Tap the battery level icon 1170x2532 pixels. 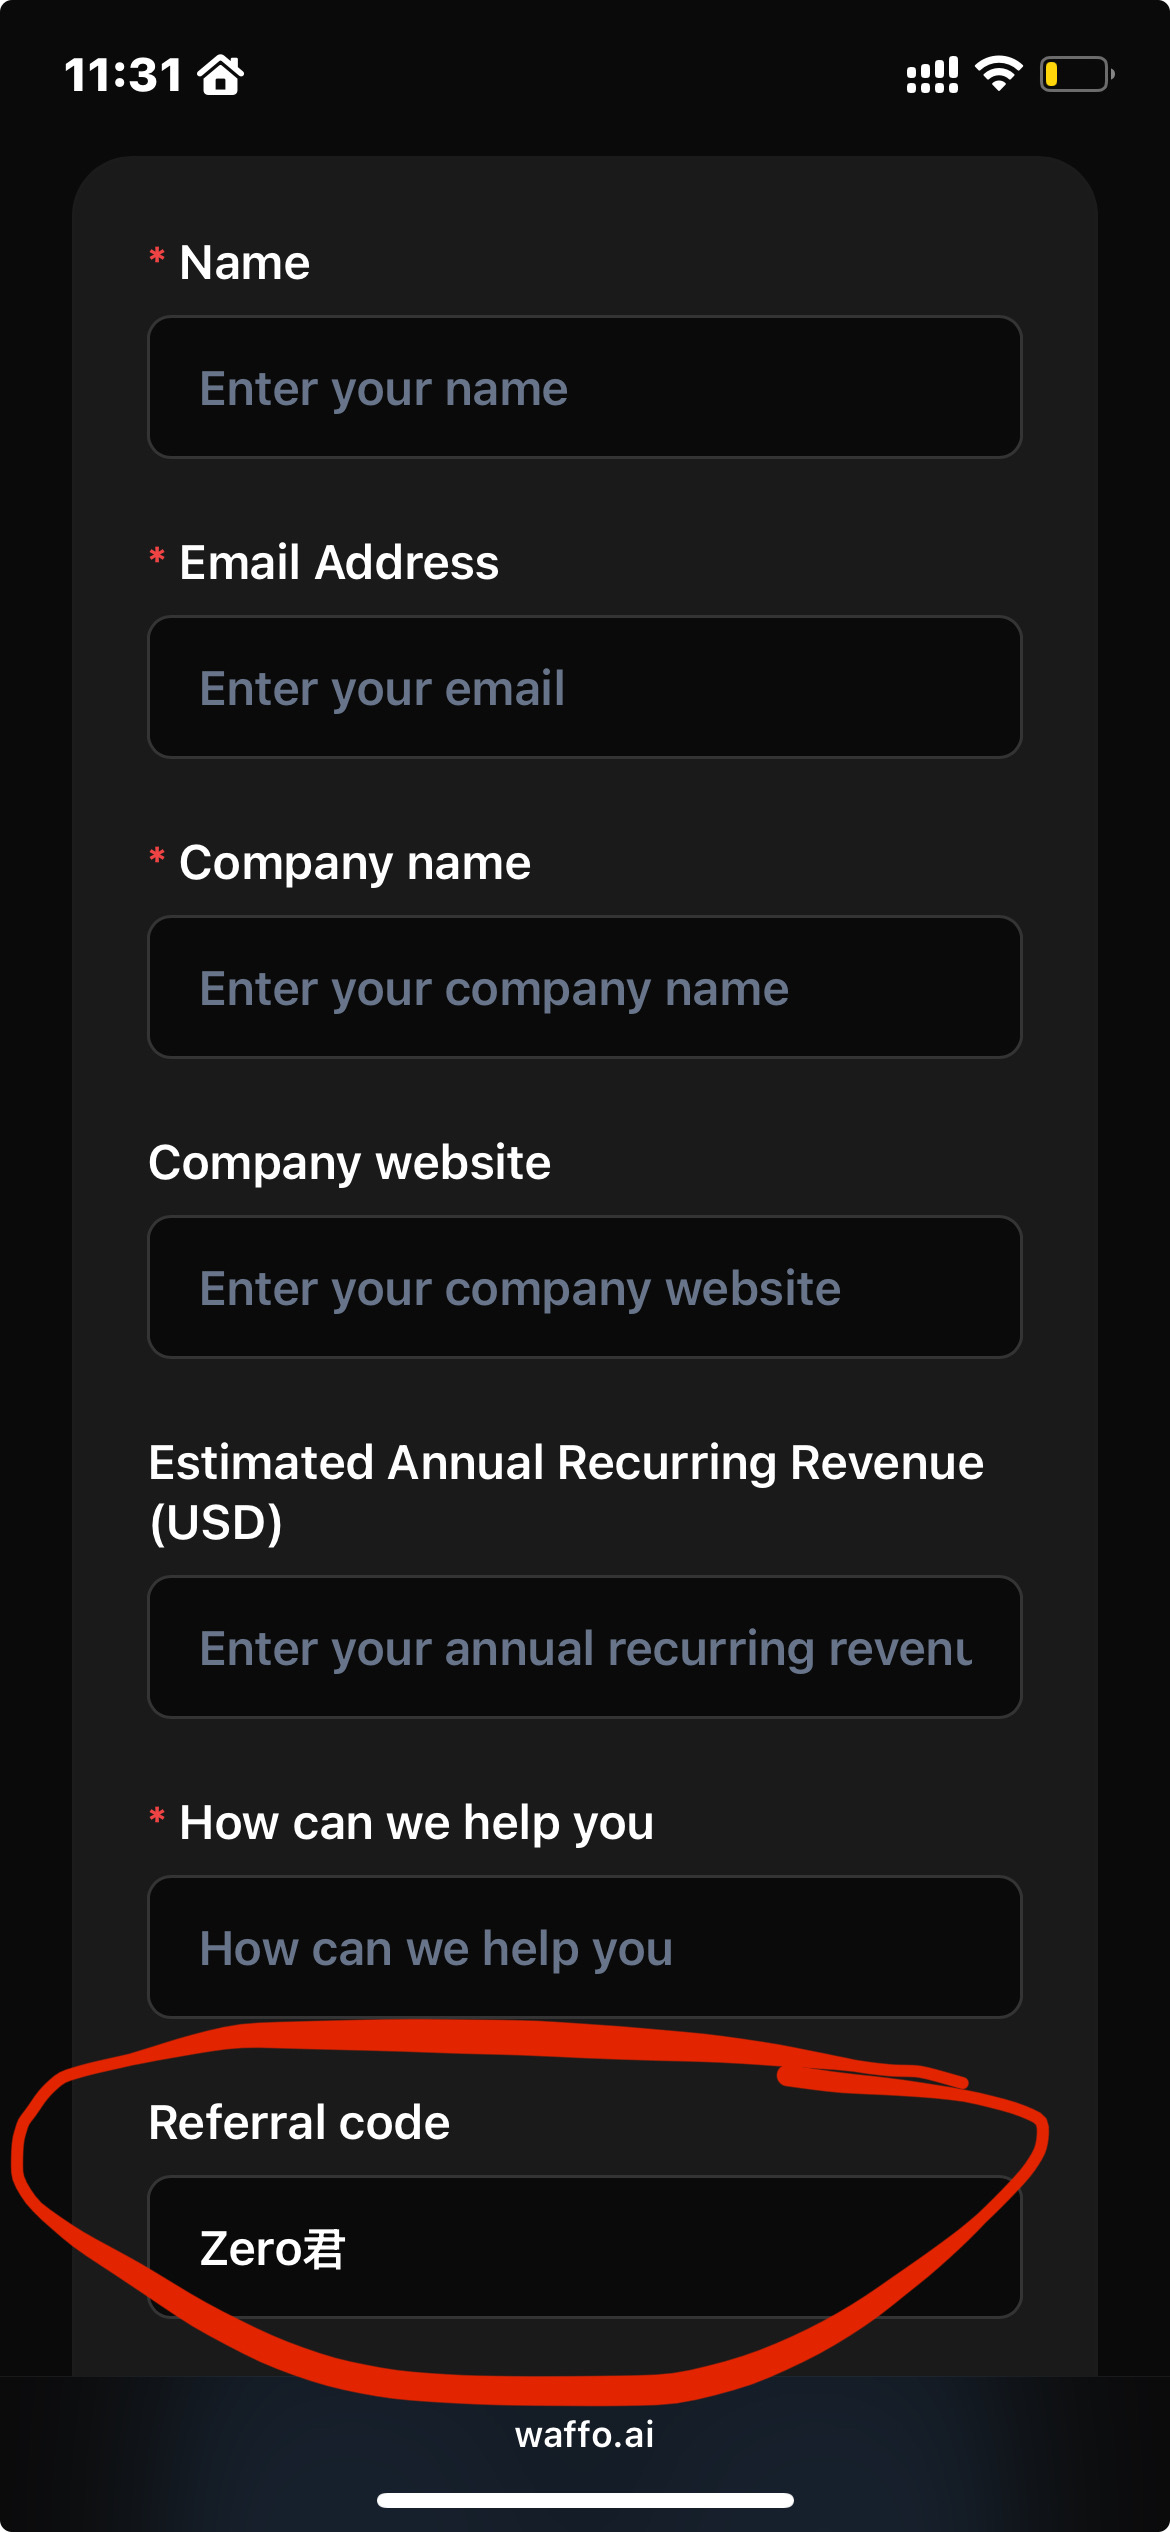(x=1076, y=74)
